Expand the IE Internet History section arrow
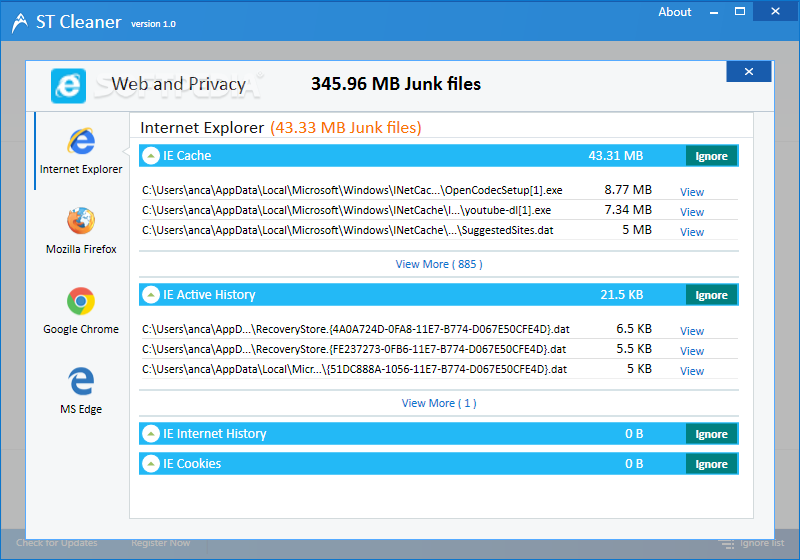This screenshot has width=800, height=560. click(x=151, y=434)
